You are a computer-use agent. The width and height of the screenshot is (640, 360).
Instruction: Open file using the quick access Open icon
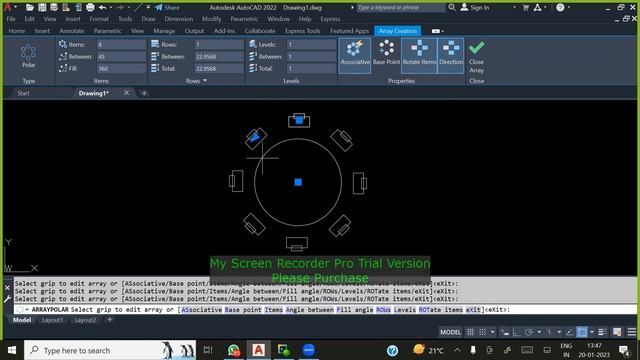tap(30, 7)
